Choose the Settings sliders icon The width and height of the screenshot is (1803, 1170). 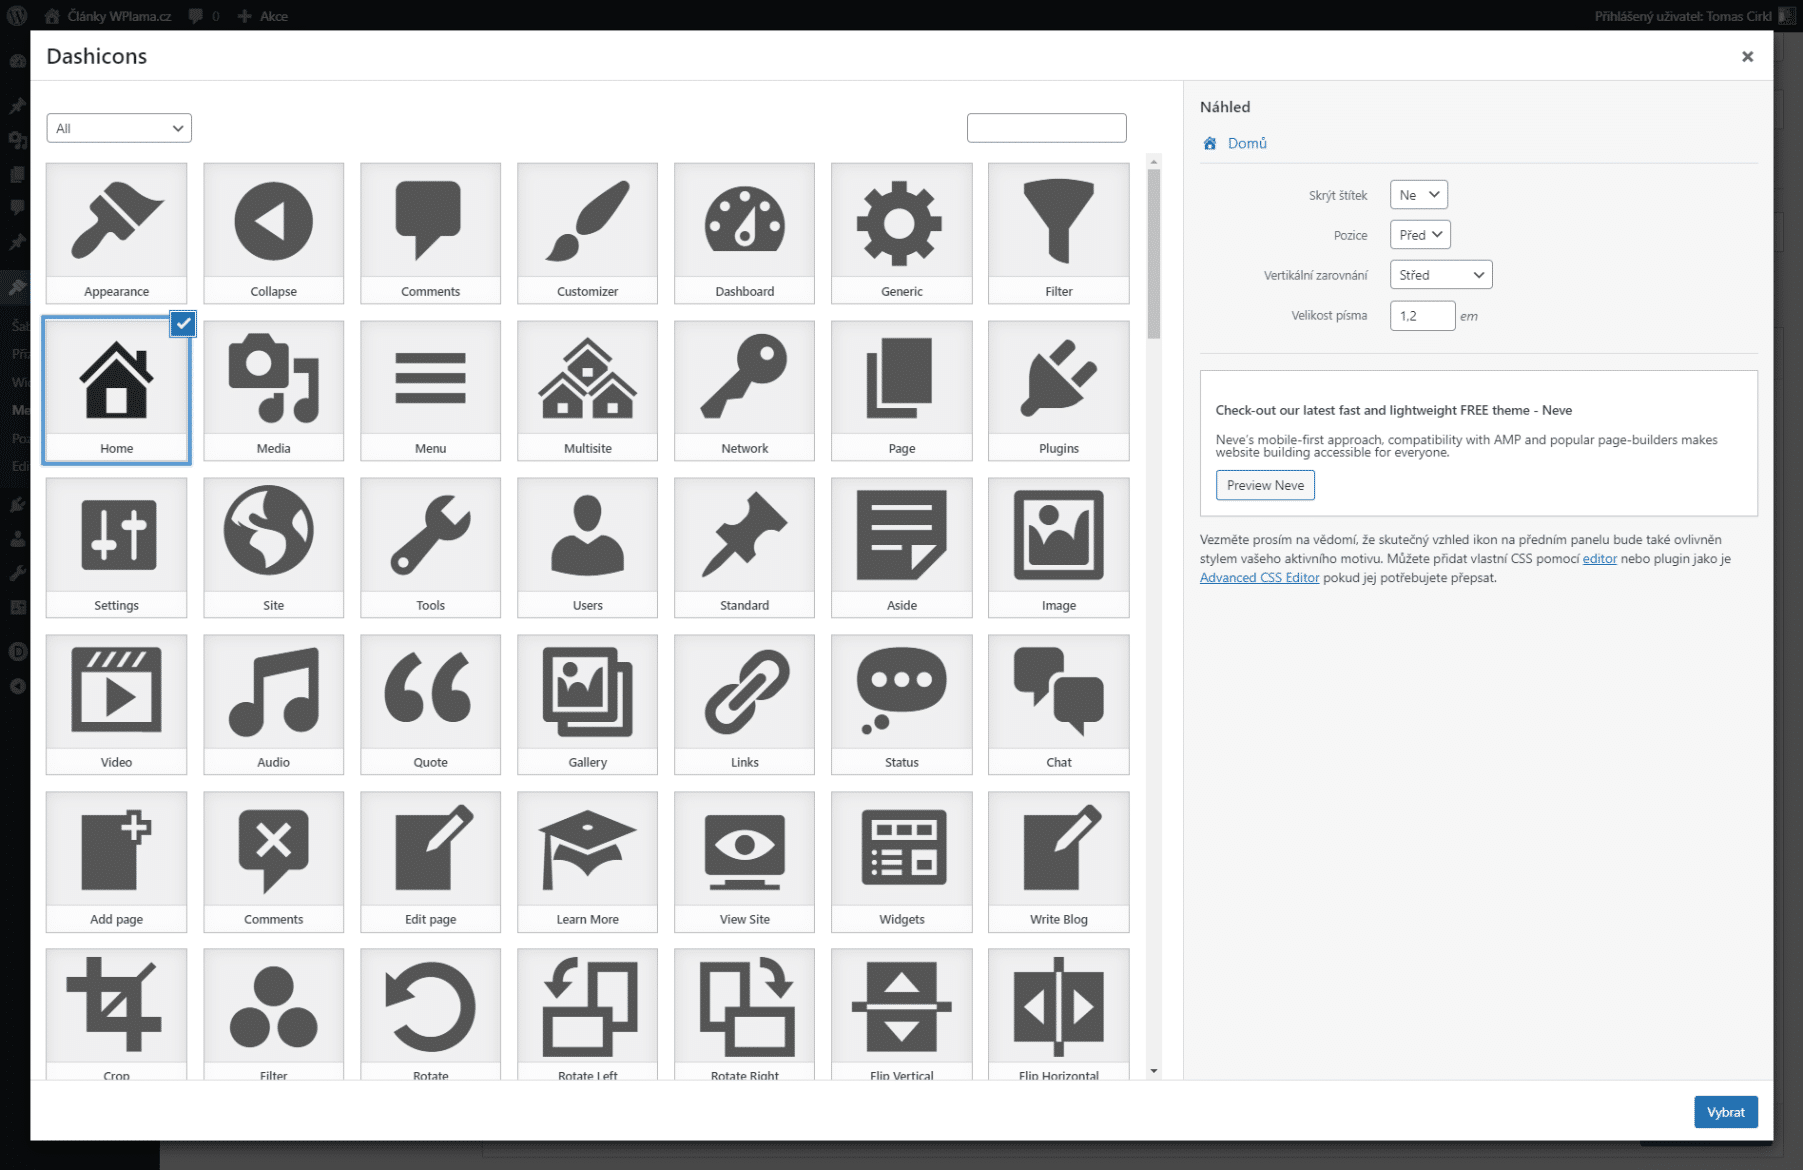point(116,547)
